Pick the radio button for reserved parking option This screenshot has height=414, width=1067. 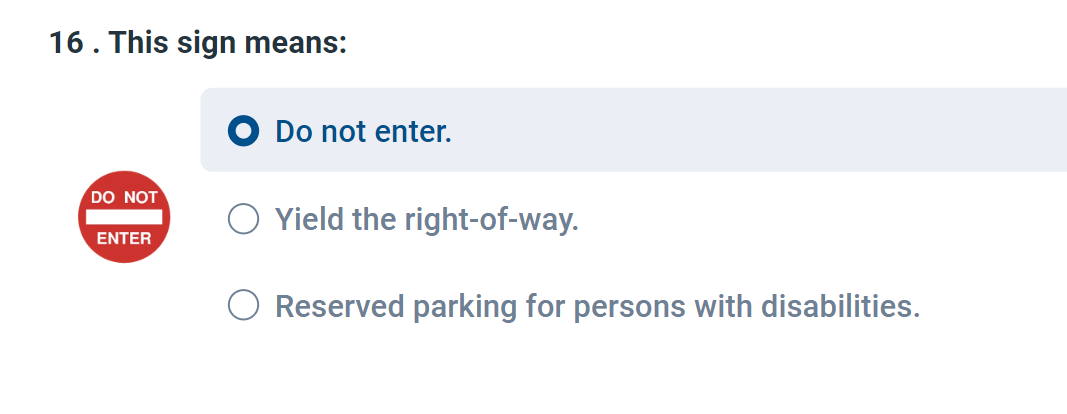coord(243,305)
